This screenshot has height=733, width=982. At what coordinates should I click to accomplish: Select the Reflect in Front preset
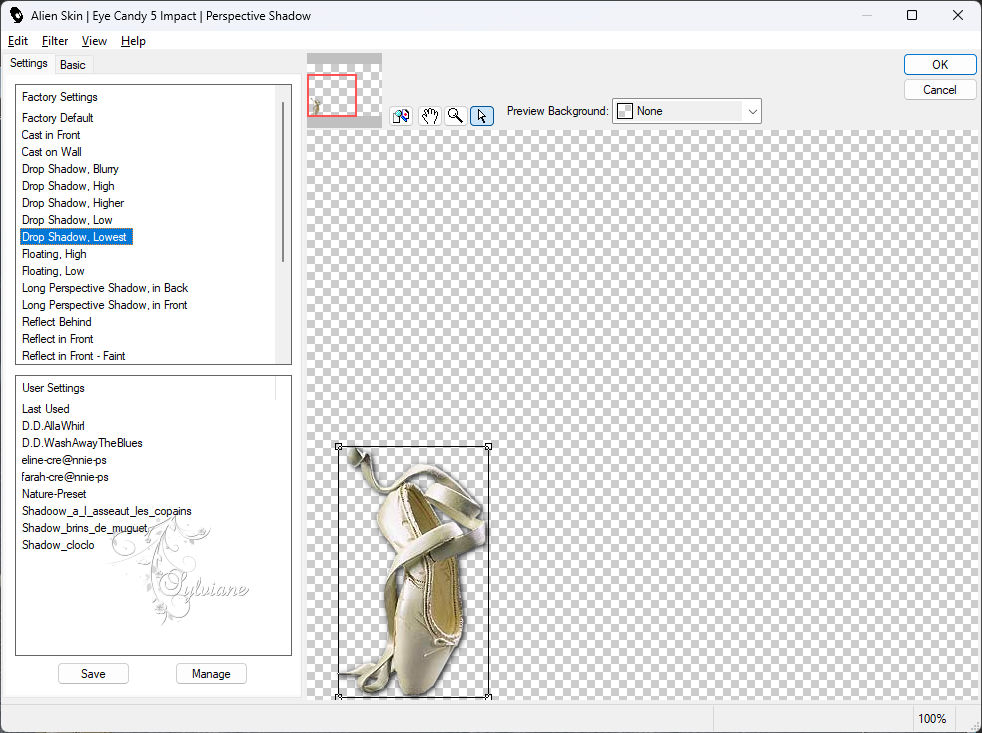point(58,338)
